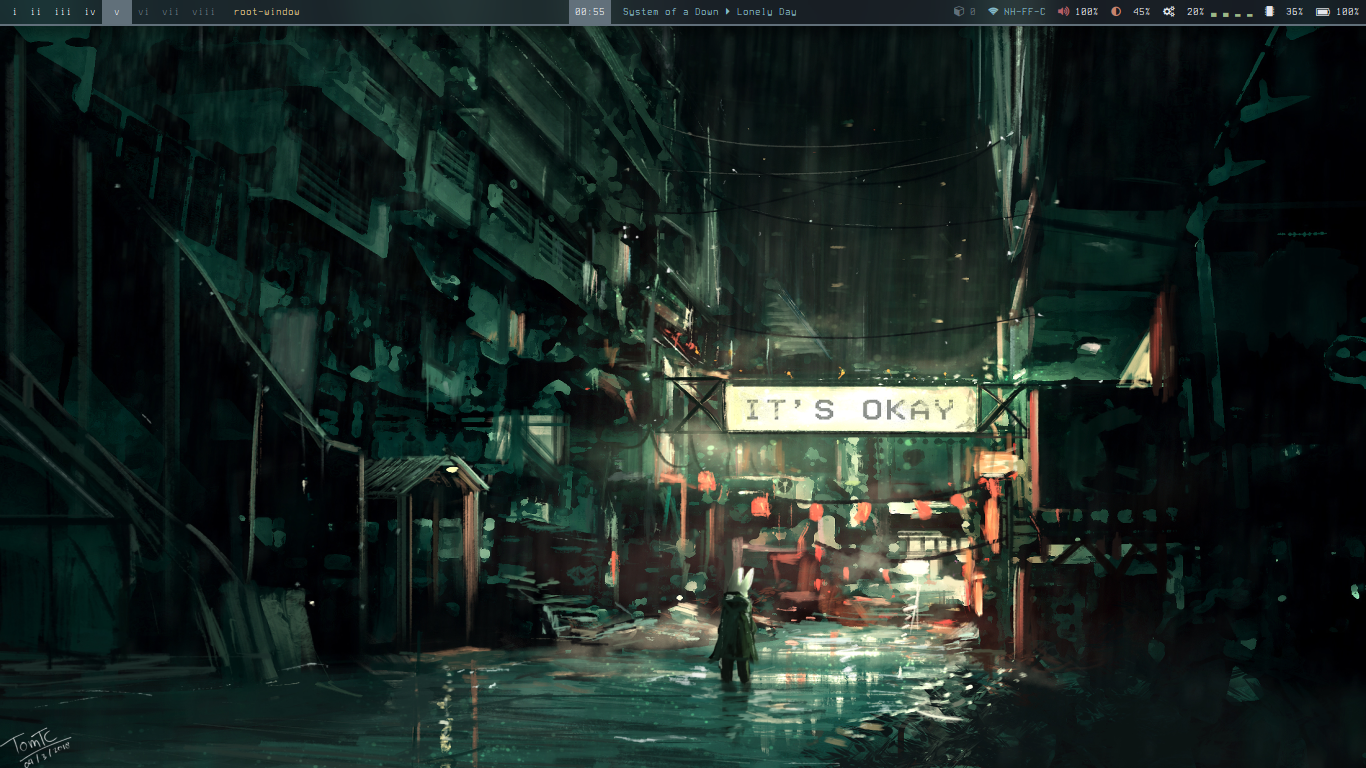Switch to workspace vii
The width and height of the screenshot is (1366, 768).
(x=171, y=12)
